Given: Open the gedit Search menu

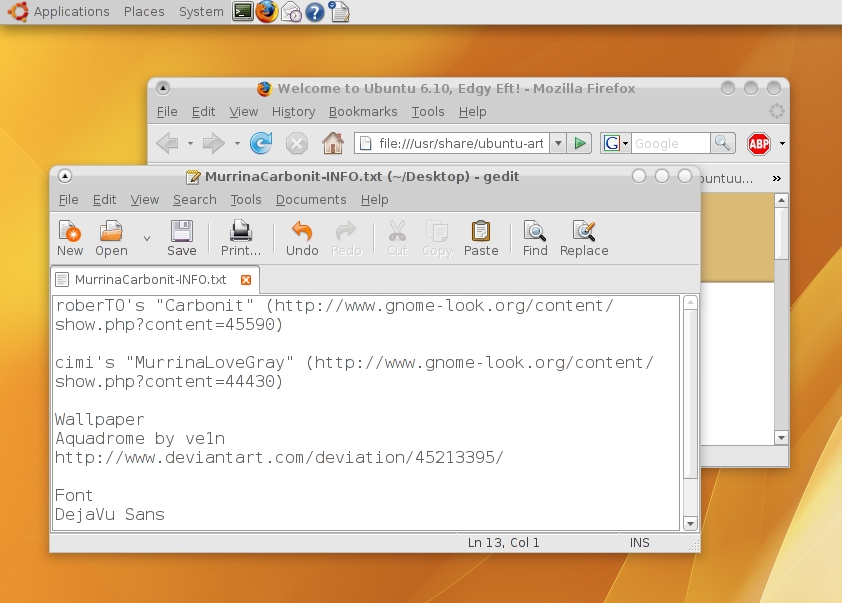Looking at the screenshot, I should [194, 200].
